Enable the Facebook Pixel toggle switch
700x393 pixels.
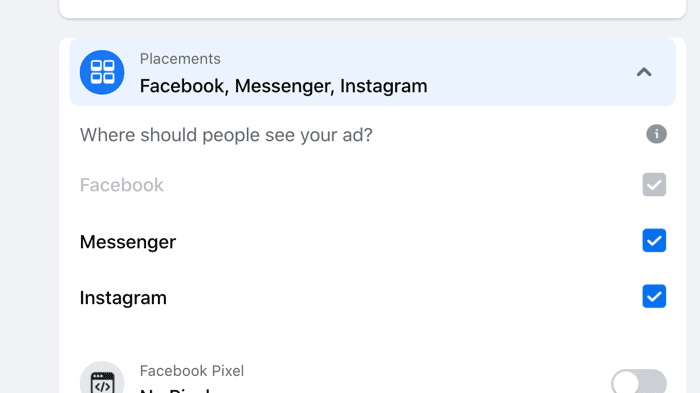tap(639, 382)
